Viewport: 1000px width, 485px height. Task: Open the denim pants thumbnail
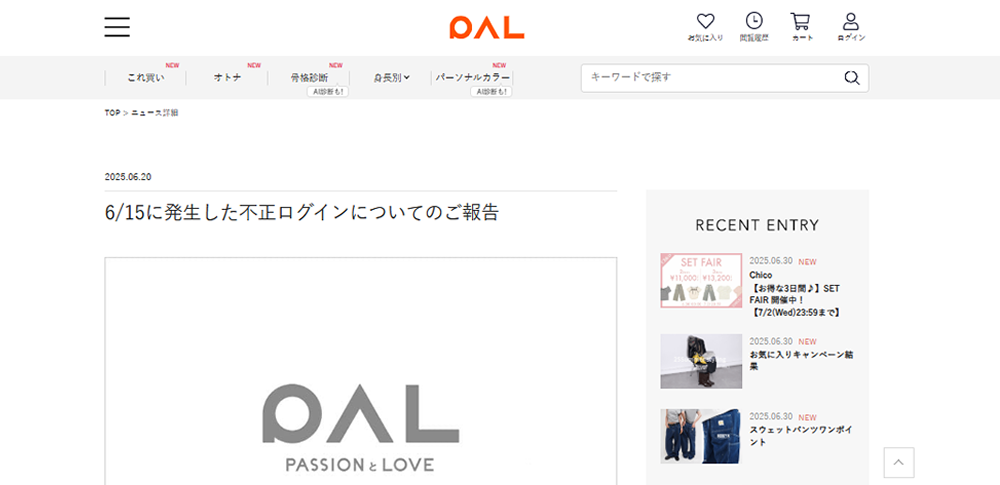(x=701, y=436)
